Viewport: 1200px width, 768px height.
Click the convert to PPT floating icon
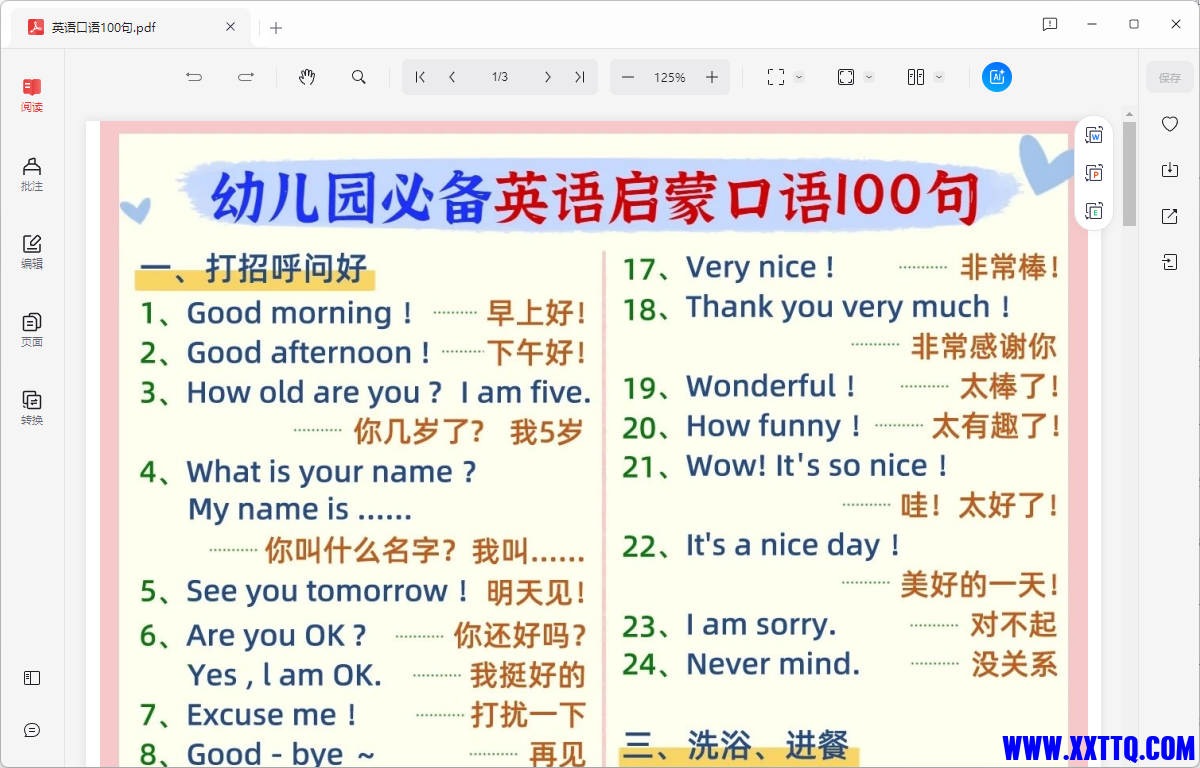[1094, 173]
